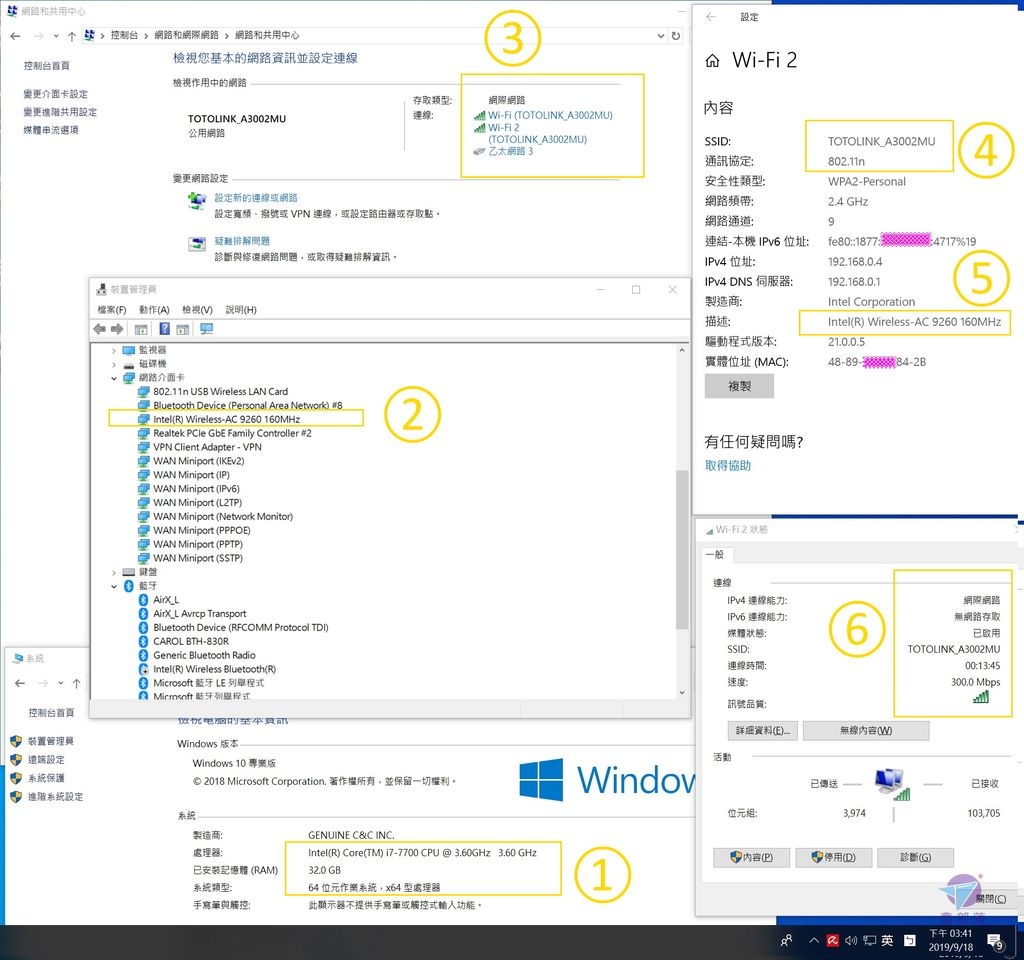Open the Wi-Fi (TOTOLINK_A3002MU) connection link
The width and height of the screenshot is (1024, 960).
coord(550,116)
